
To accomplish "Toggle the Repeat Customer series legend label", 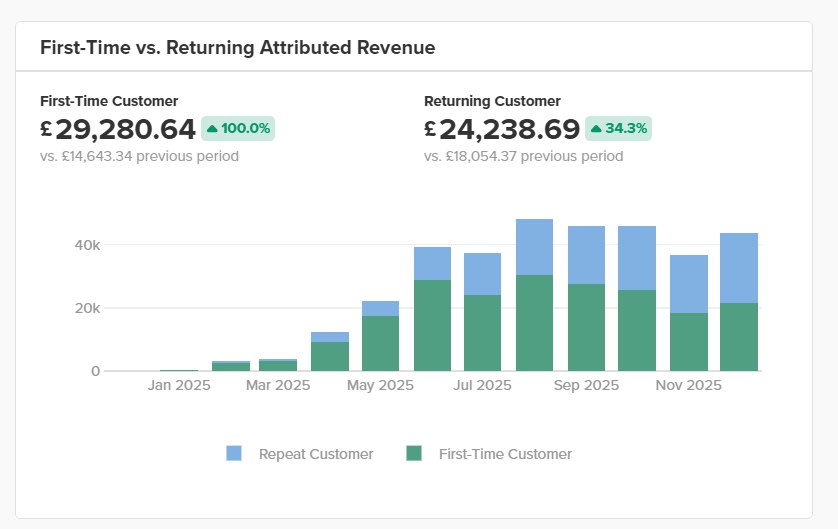I will tap(315, 454).
